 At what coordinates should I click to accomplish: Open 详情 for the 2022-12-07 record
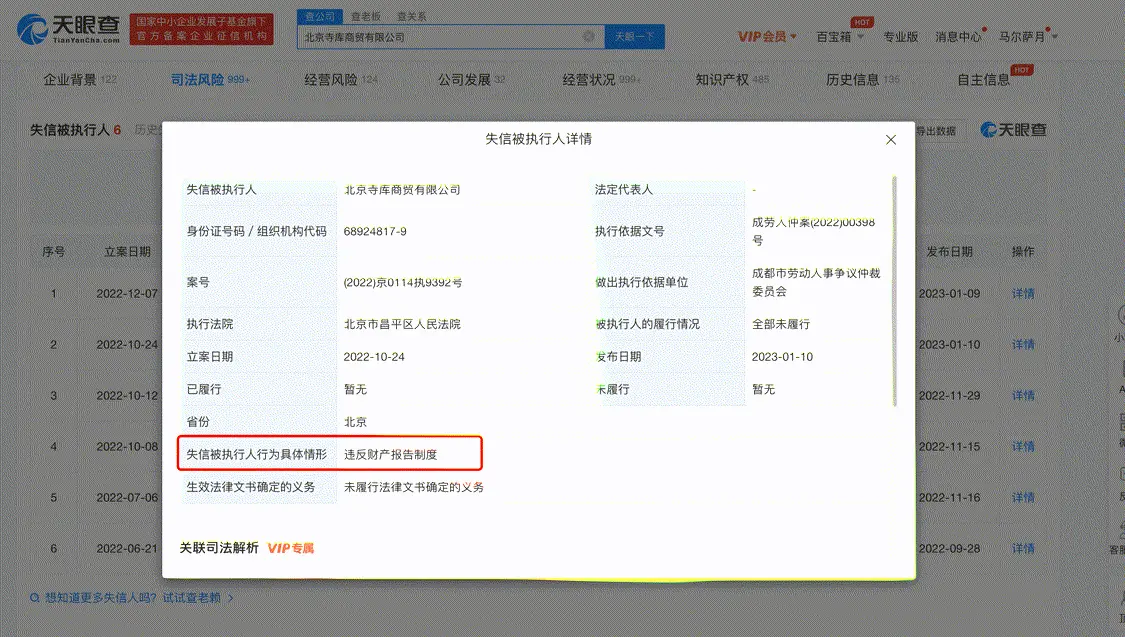coord(1022,293)
